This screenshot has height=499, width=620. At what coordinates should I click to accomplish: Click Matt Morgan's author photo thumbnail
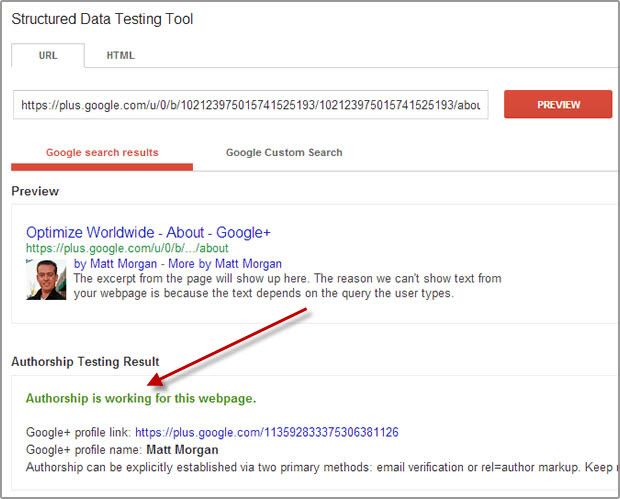46,280
